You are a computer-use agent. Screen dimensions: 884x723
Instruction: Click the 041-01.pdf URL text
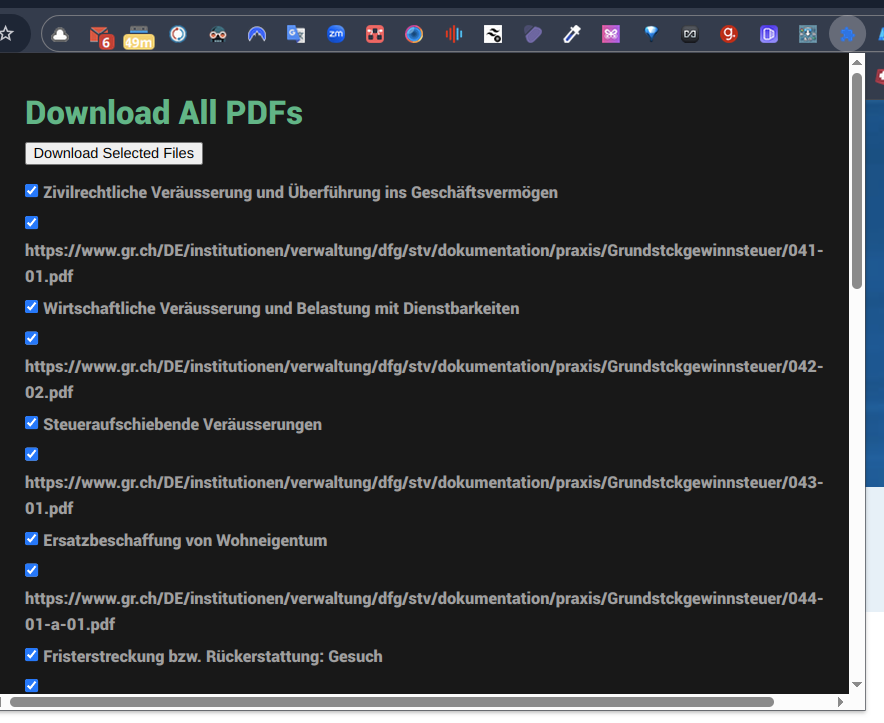pyautogui.click(x=424, y=263)
